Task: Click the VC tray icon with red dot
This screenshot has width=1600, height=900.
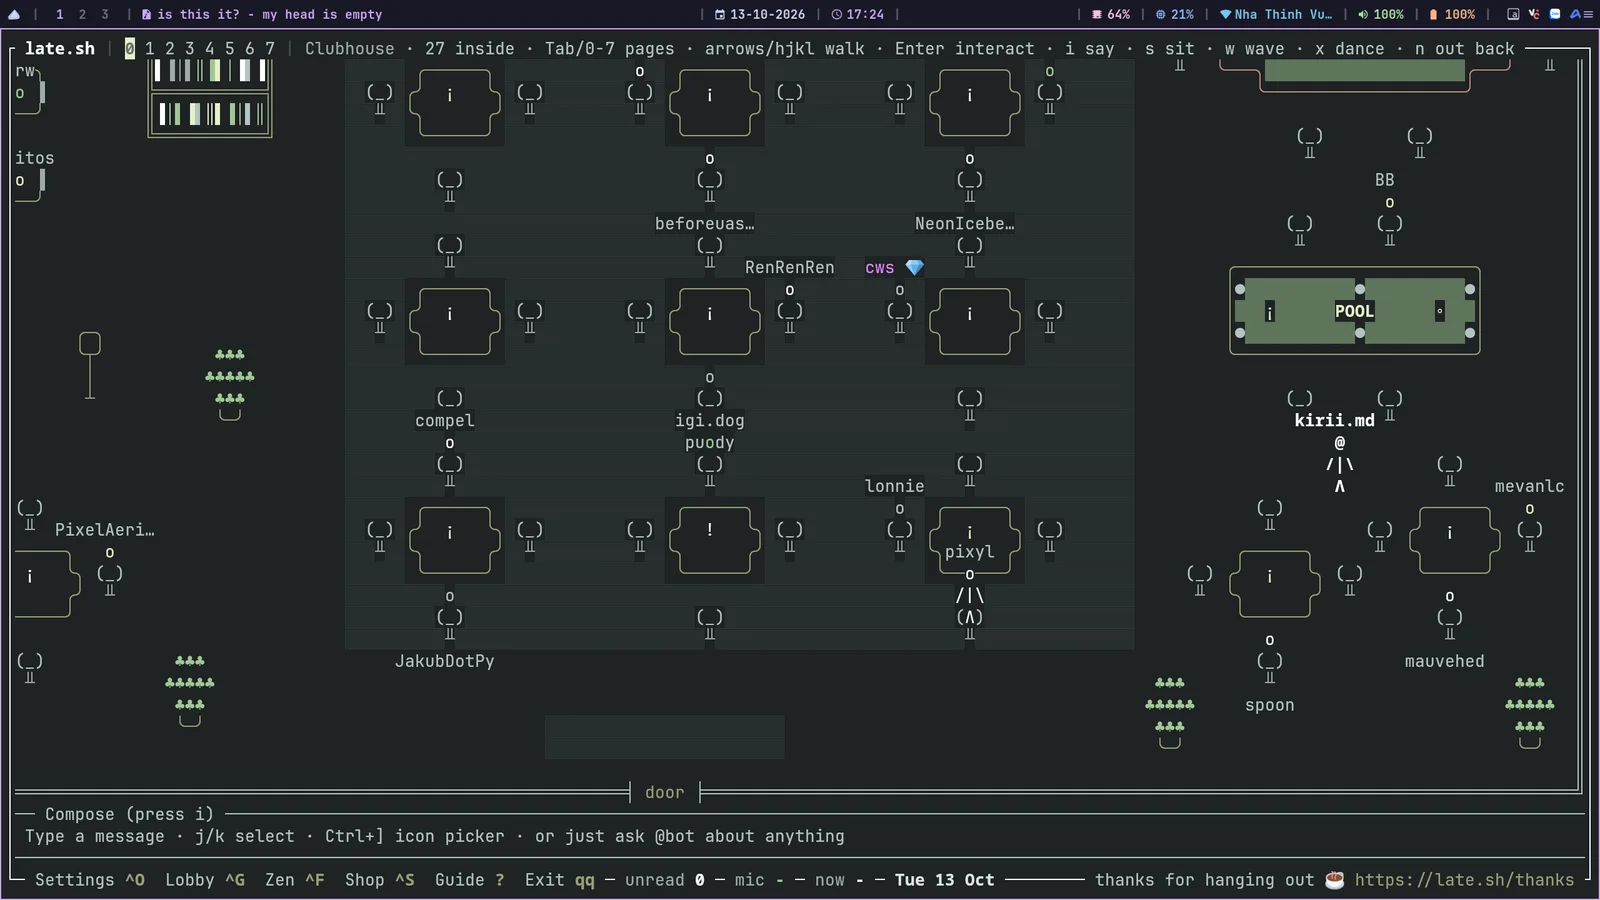Action: pos(1534,14)
